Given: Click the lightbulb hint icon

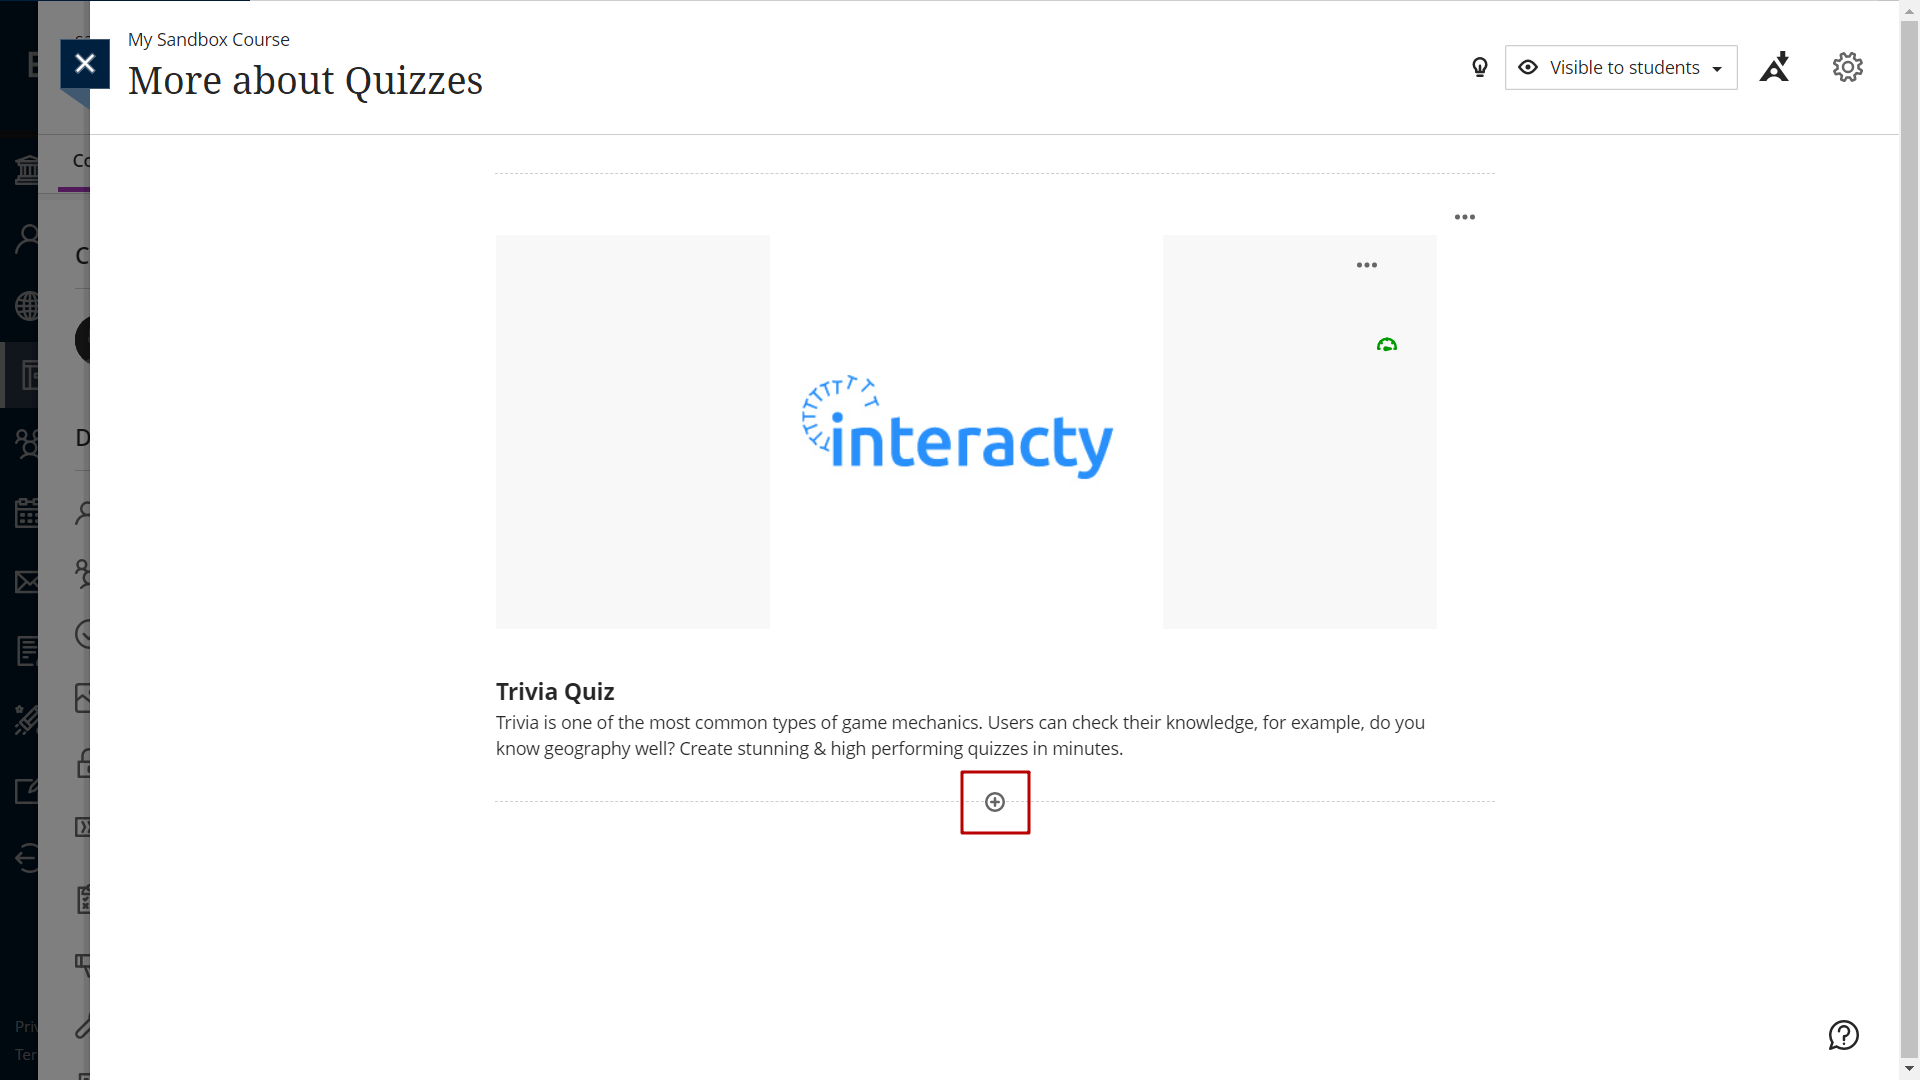Looking at the screenshot, I should coord(1480,67).
